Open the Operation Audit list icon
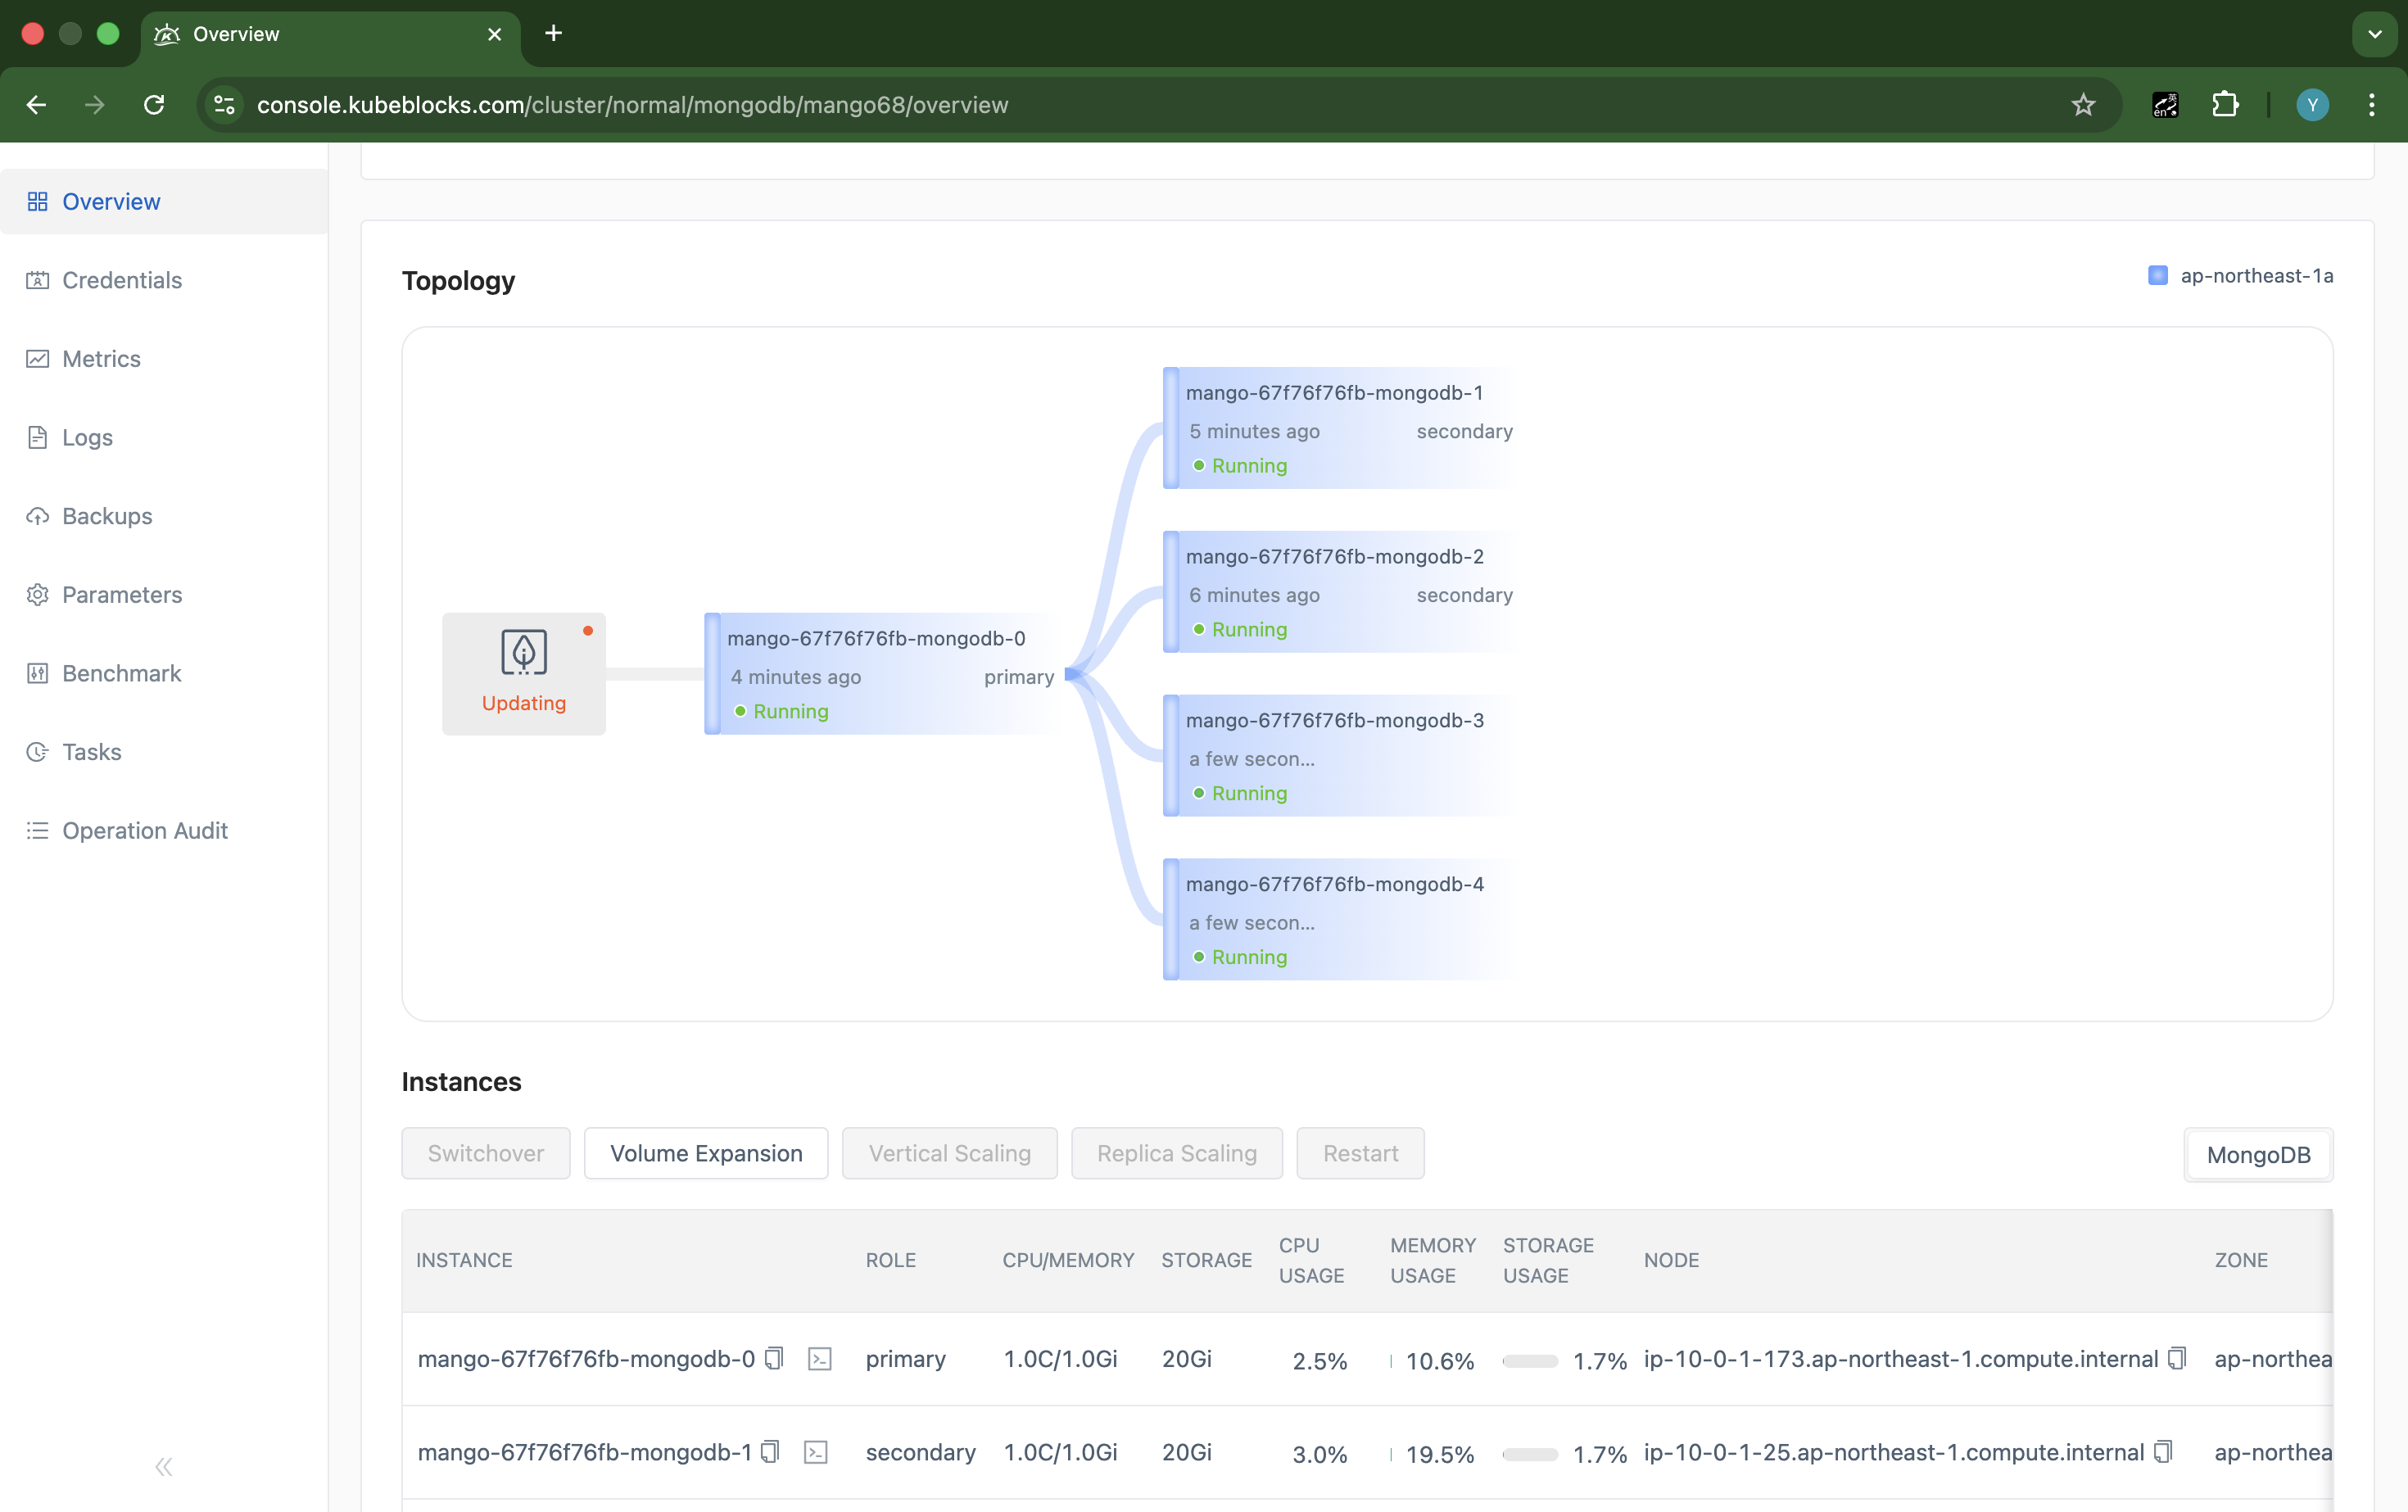 click(x=37, y=830)
